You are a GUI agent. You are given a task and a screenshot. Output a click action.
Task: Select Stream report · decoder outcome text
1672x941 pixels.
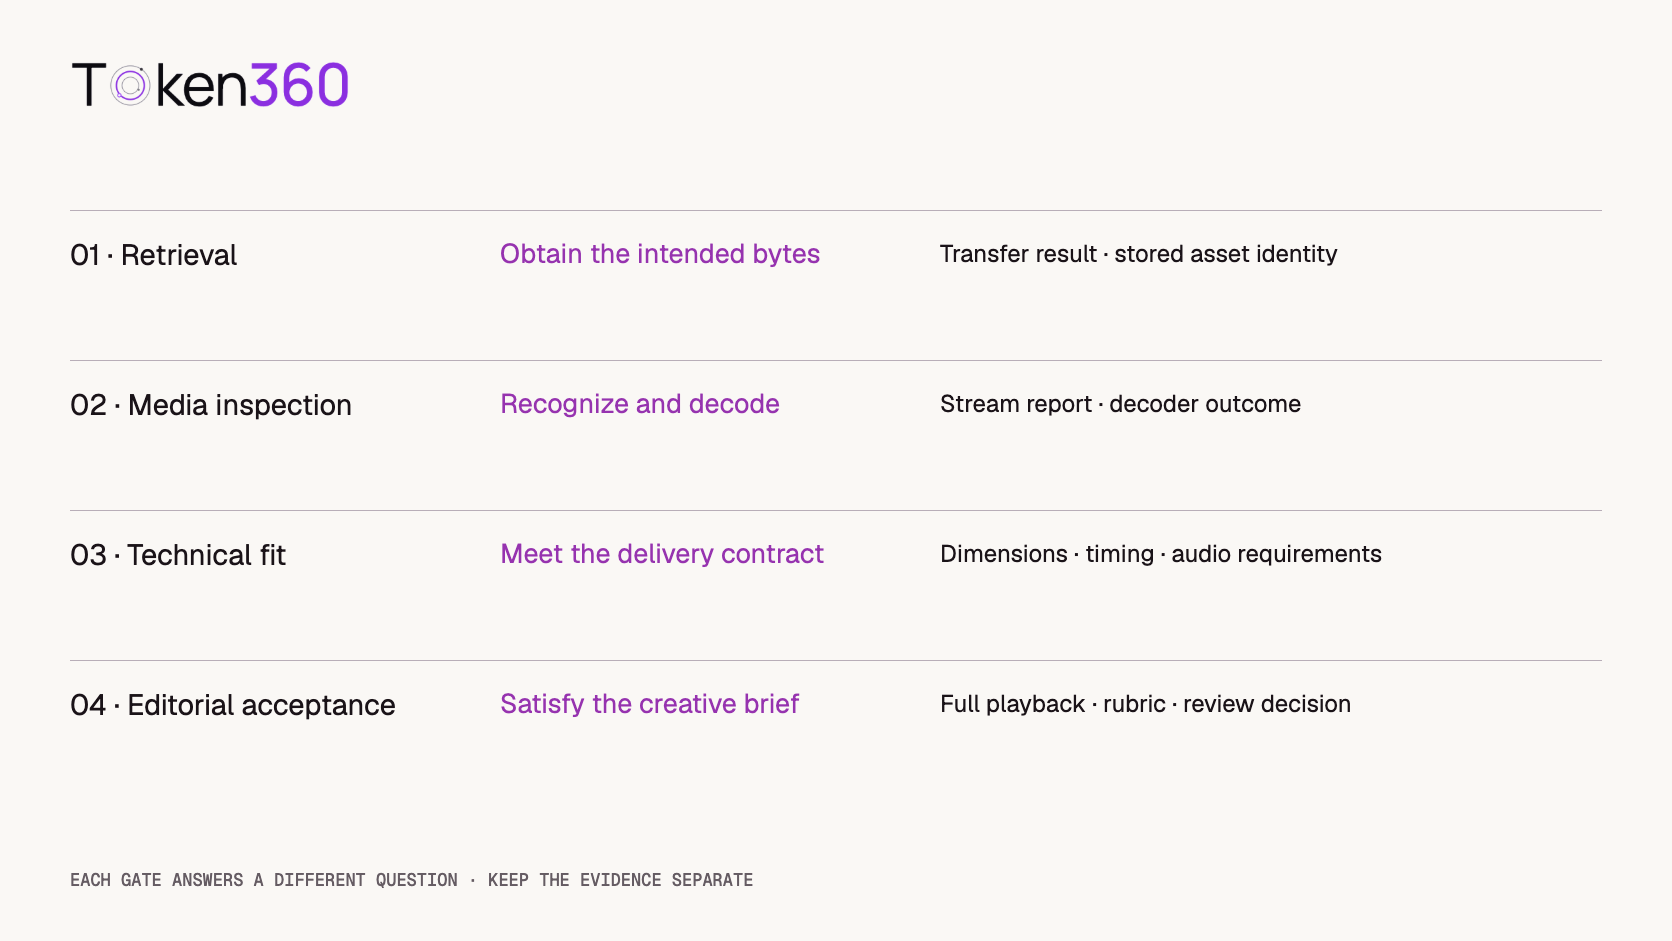(1120, 404)
